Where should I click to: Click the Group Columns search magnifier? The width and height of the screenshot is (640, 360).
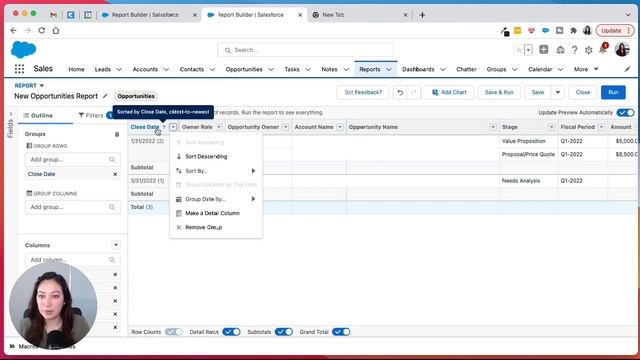(x=112, y=207)
